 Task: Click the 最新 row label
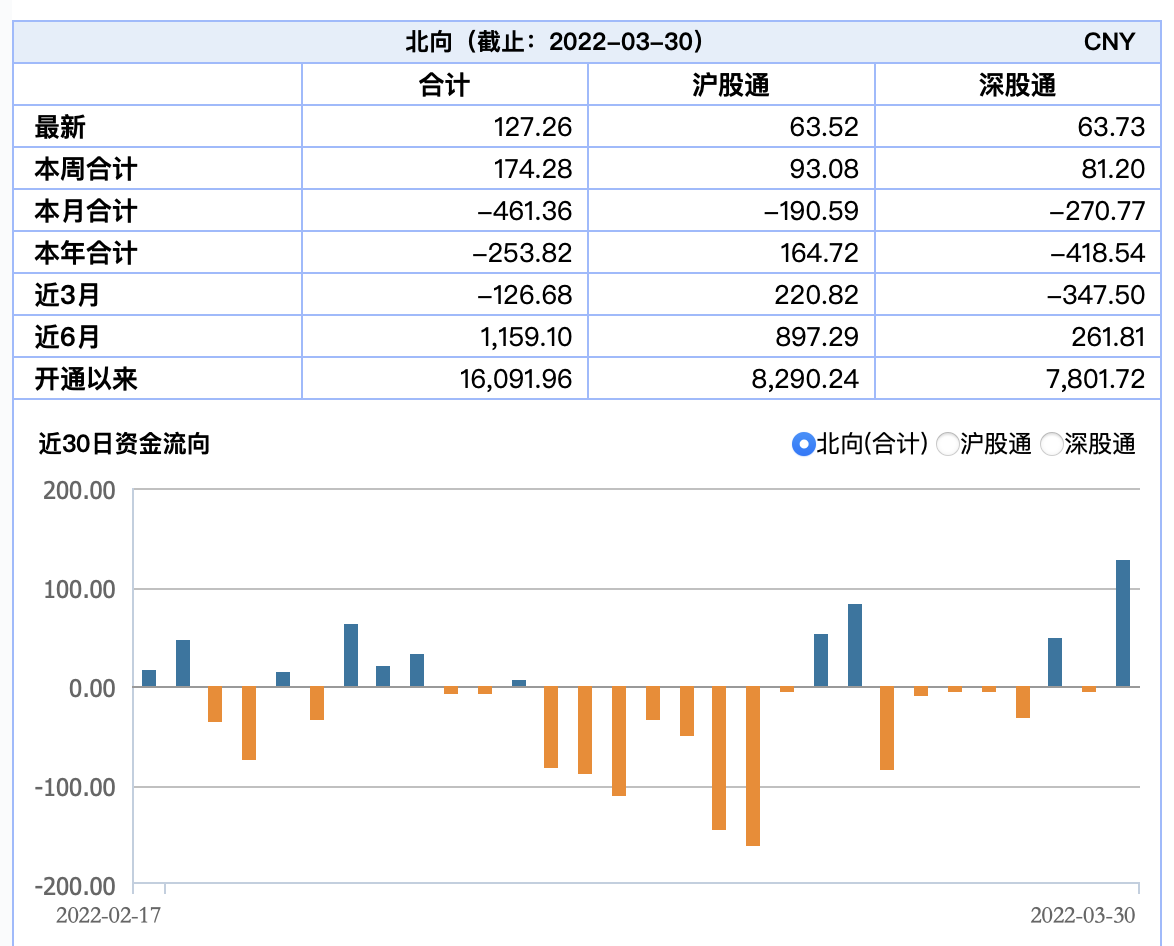tap(60, 127)
